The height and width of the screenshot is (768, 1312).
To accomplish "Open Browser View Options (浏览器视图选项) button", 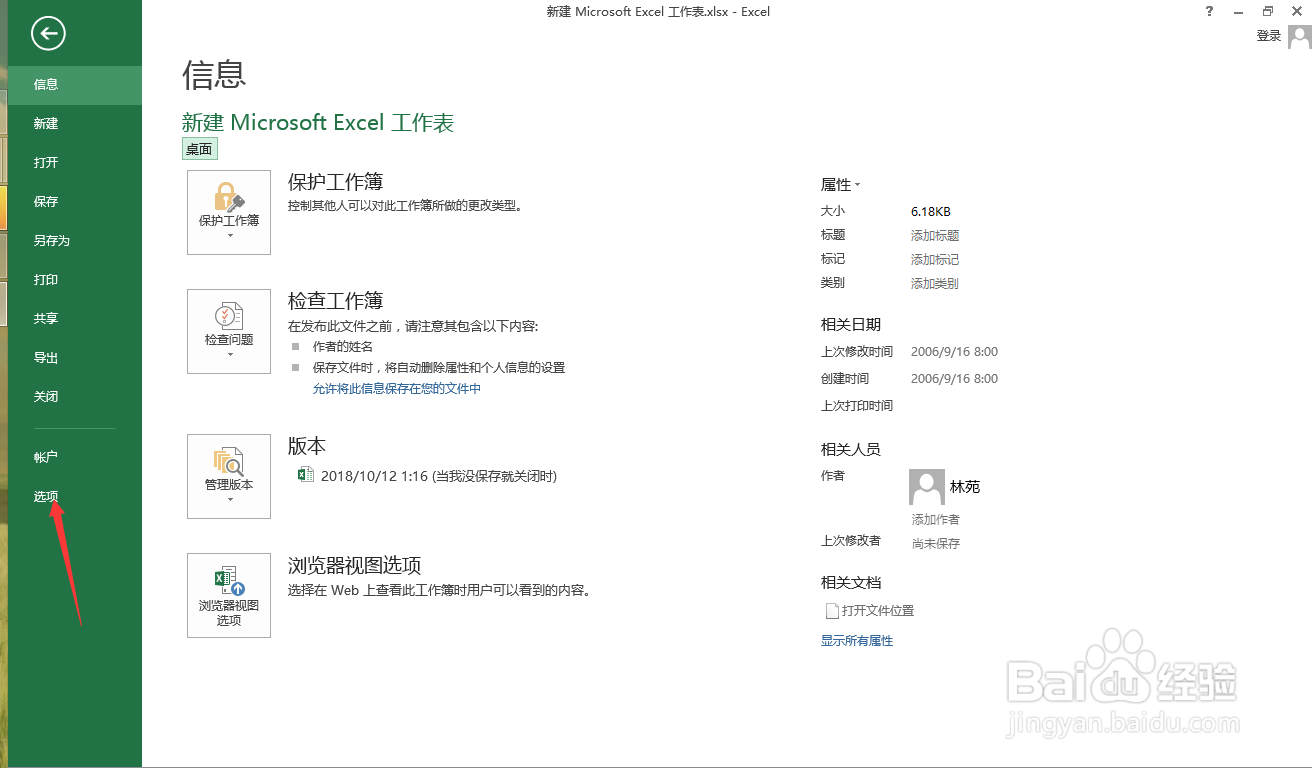I will 229,595.
